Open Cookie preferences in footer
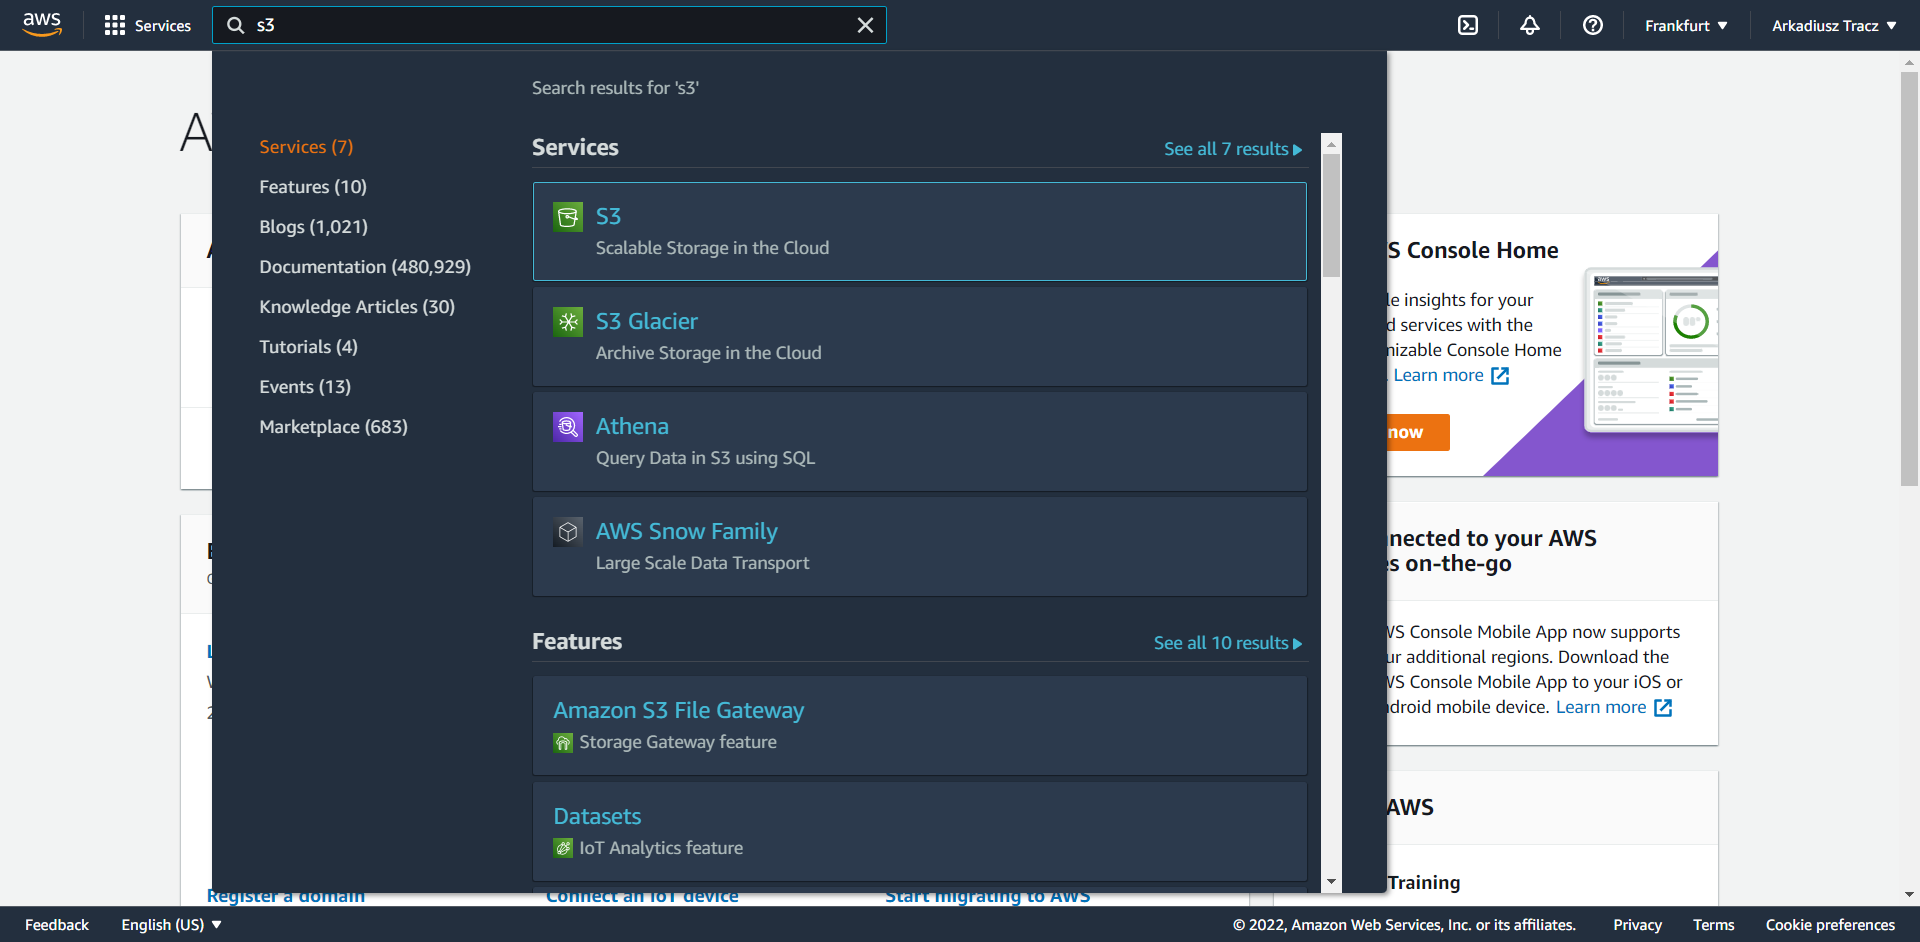The height and width of the screenshot is (942, 1920). pyautogui.click(x=1830, y=925)
